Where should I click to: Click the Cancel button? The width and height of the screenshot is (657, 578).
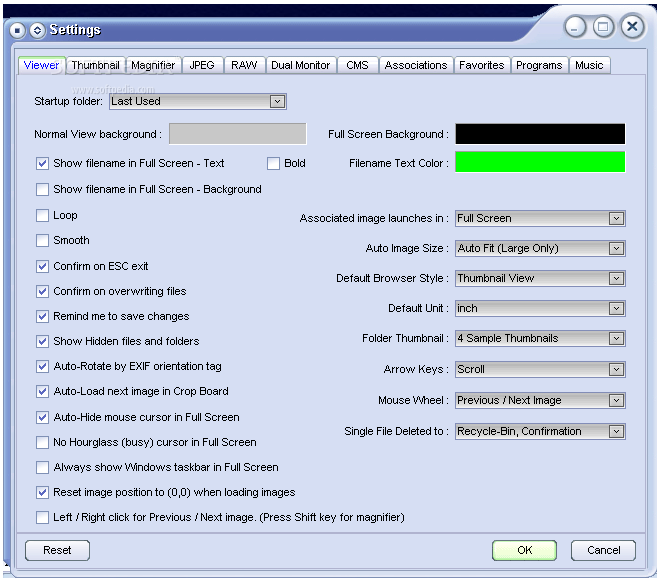click(603, 550)
